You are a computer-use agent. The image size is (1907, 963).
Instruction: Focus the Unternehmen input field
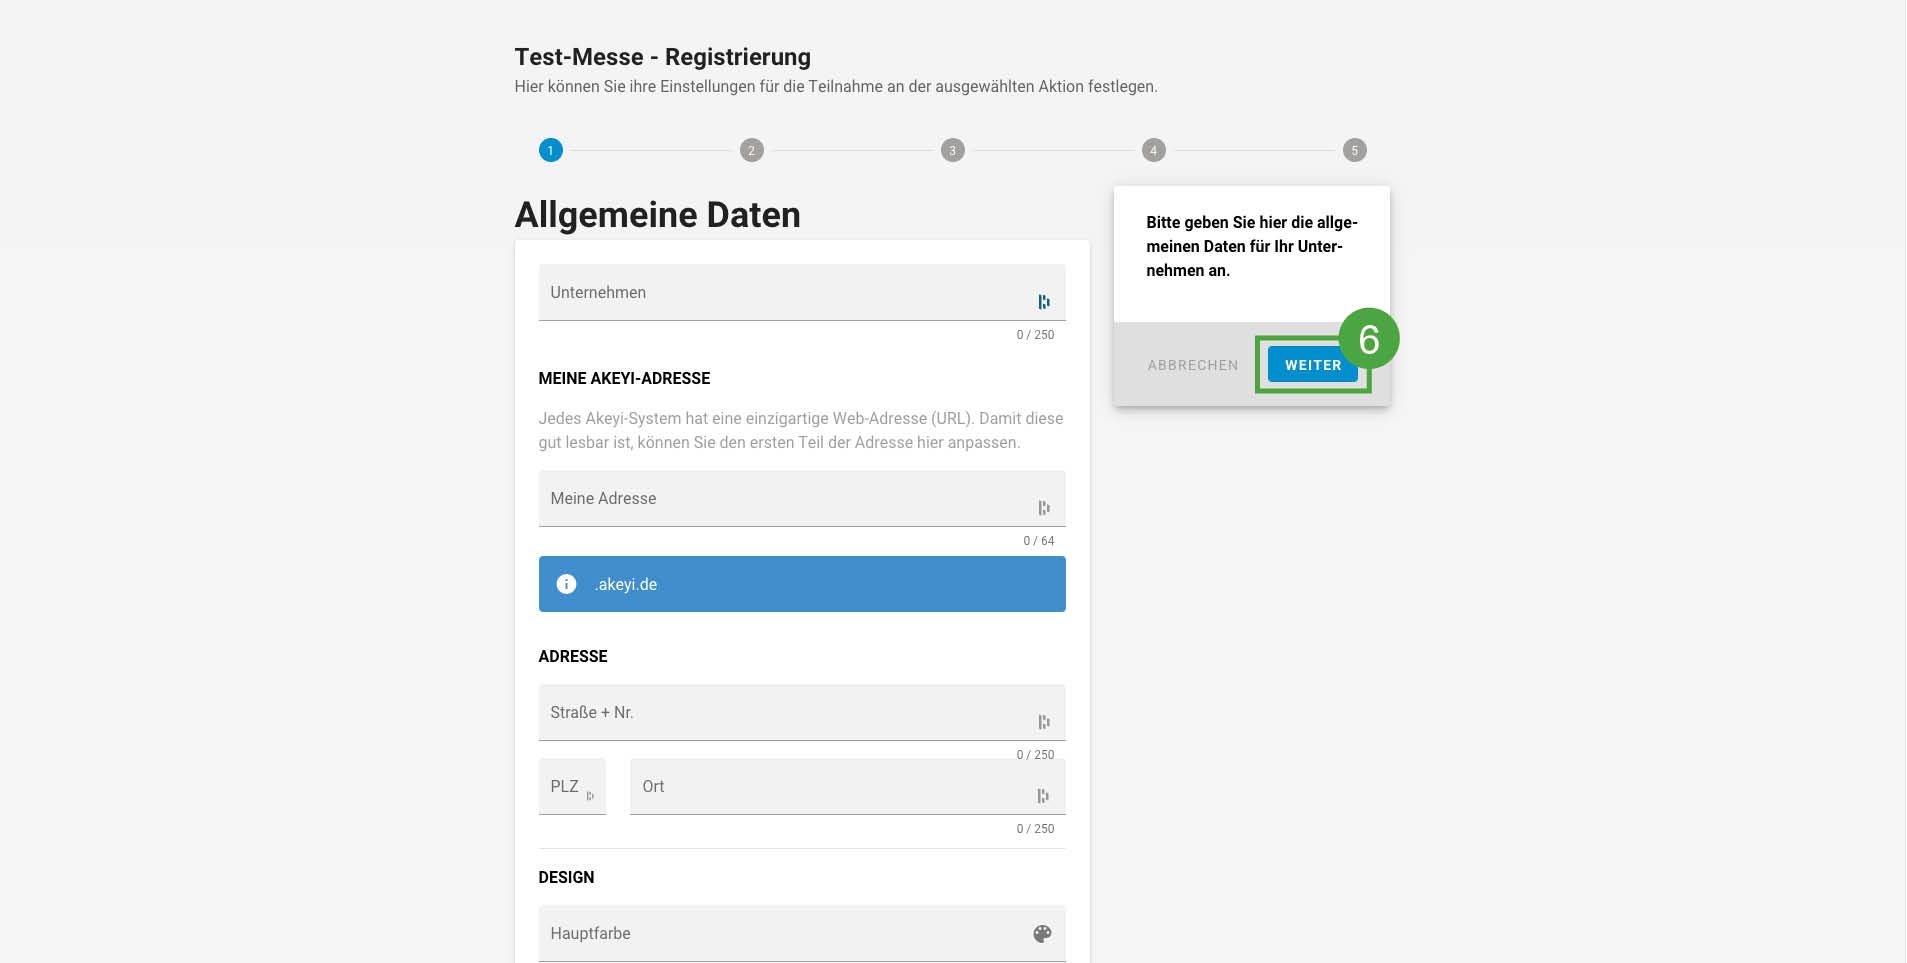point(780,293)
